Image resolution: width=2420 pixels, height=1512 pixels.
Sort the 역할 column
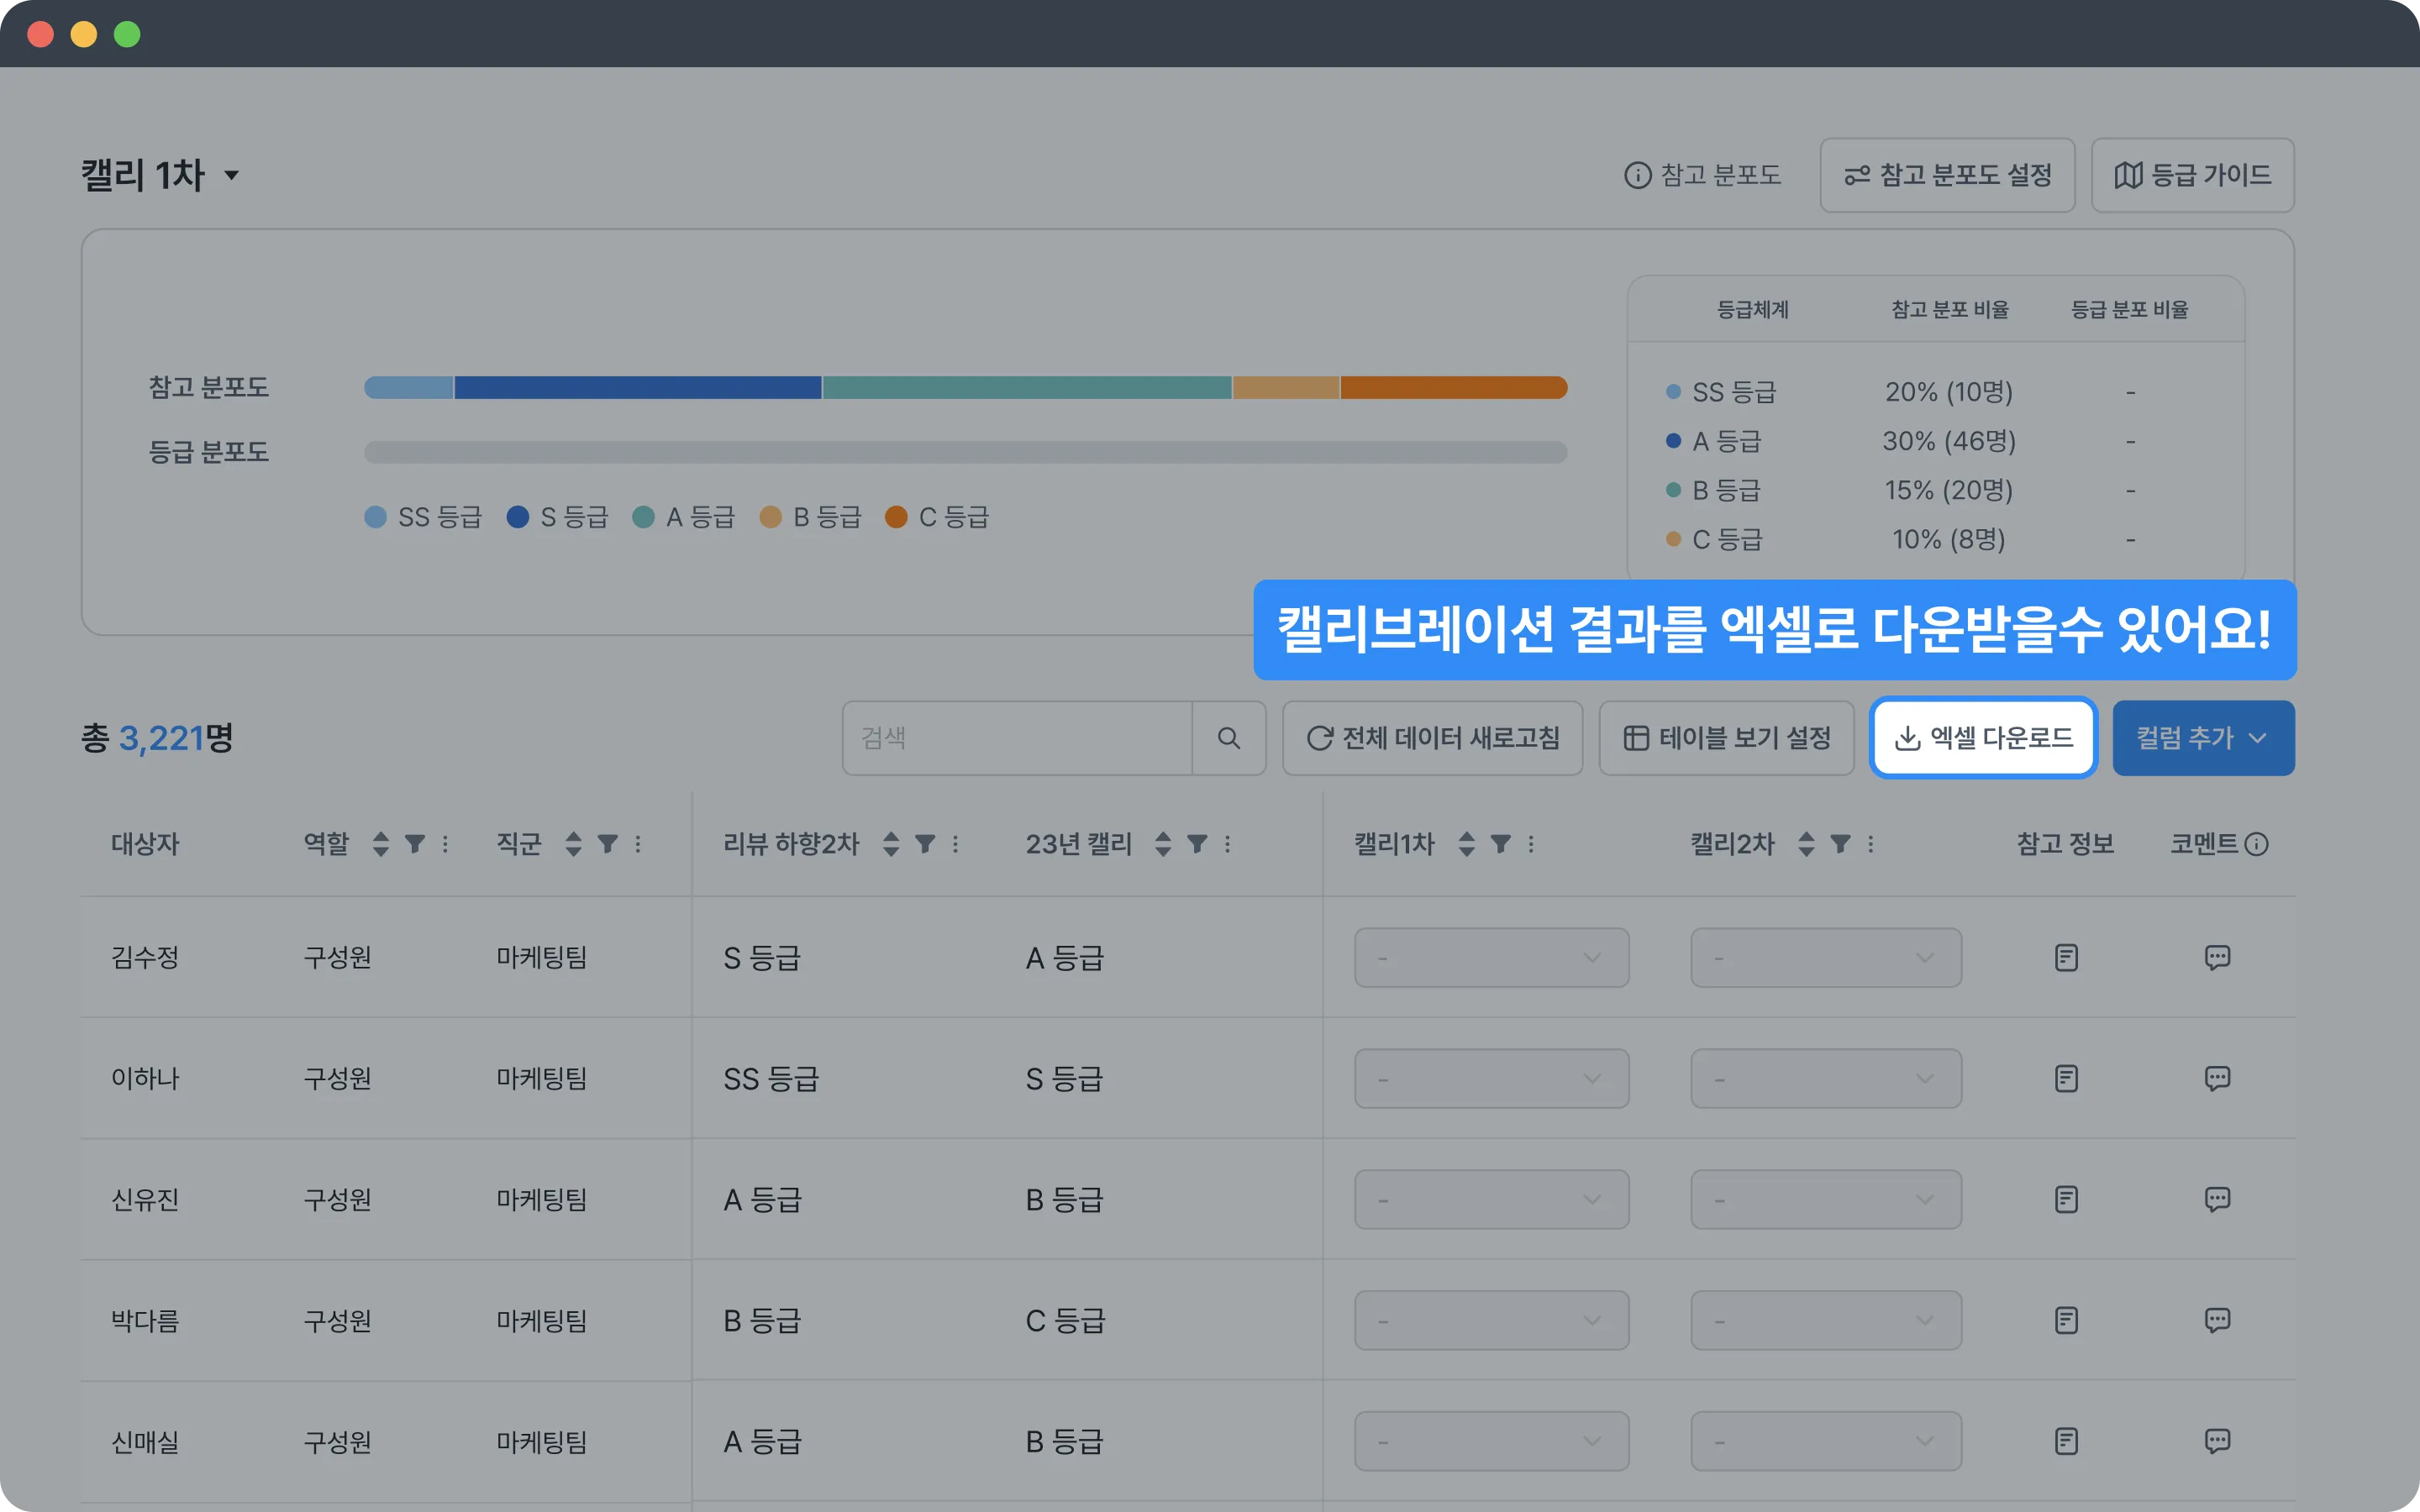[380, 844]
